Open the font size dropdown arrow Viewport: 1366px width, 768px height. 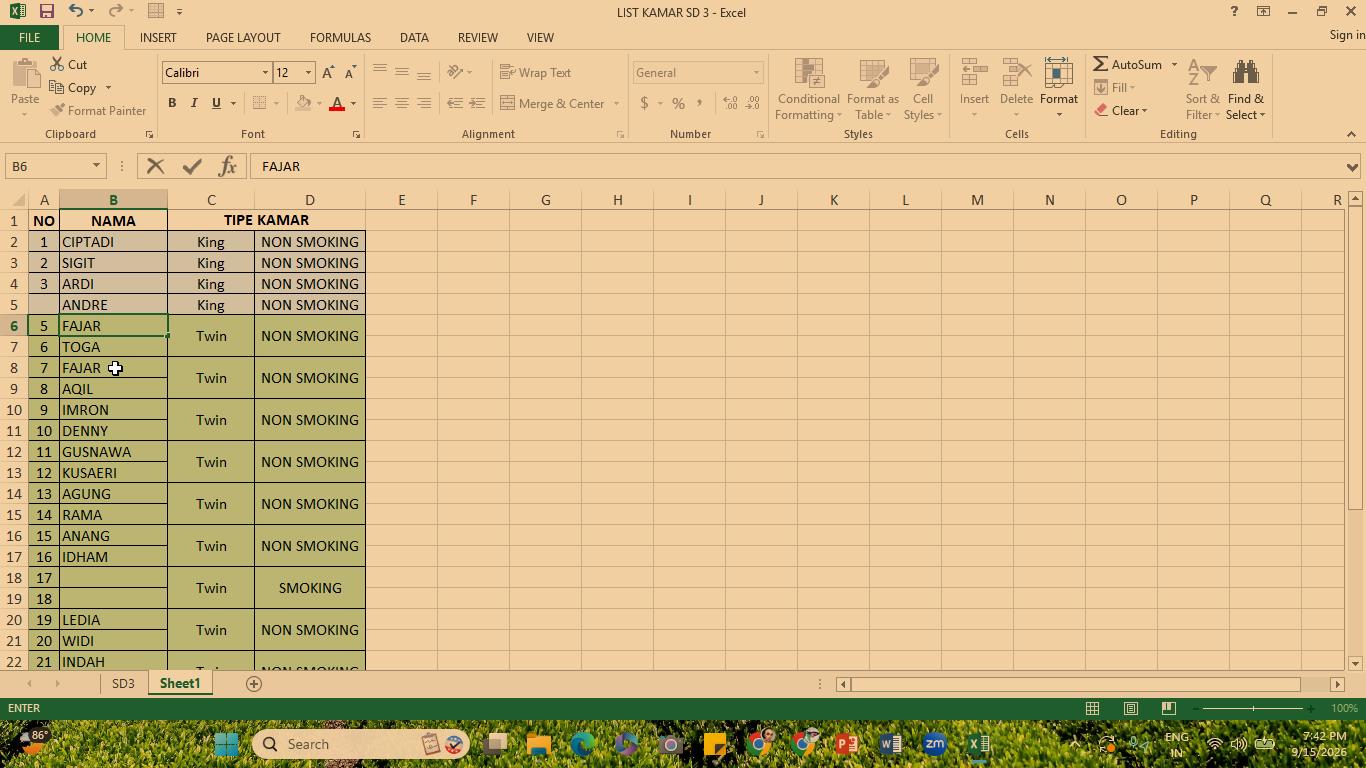coord(308,73)
